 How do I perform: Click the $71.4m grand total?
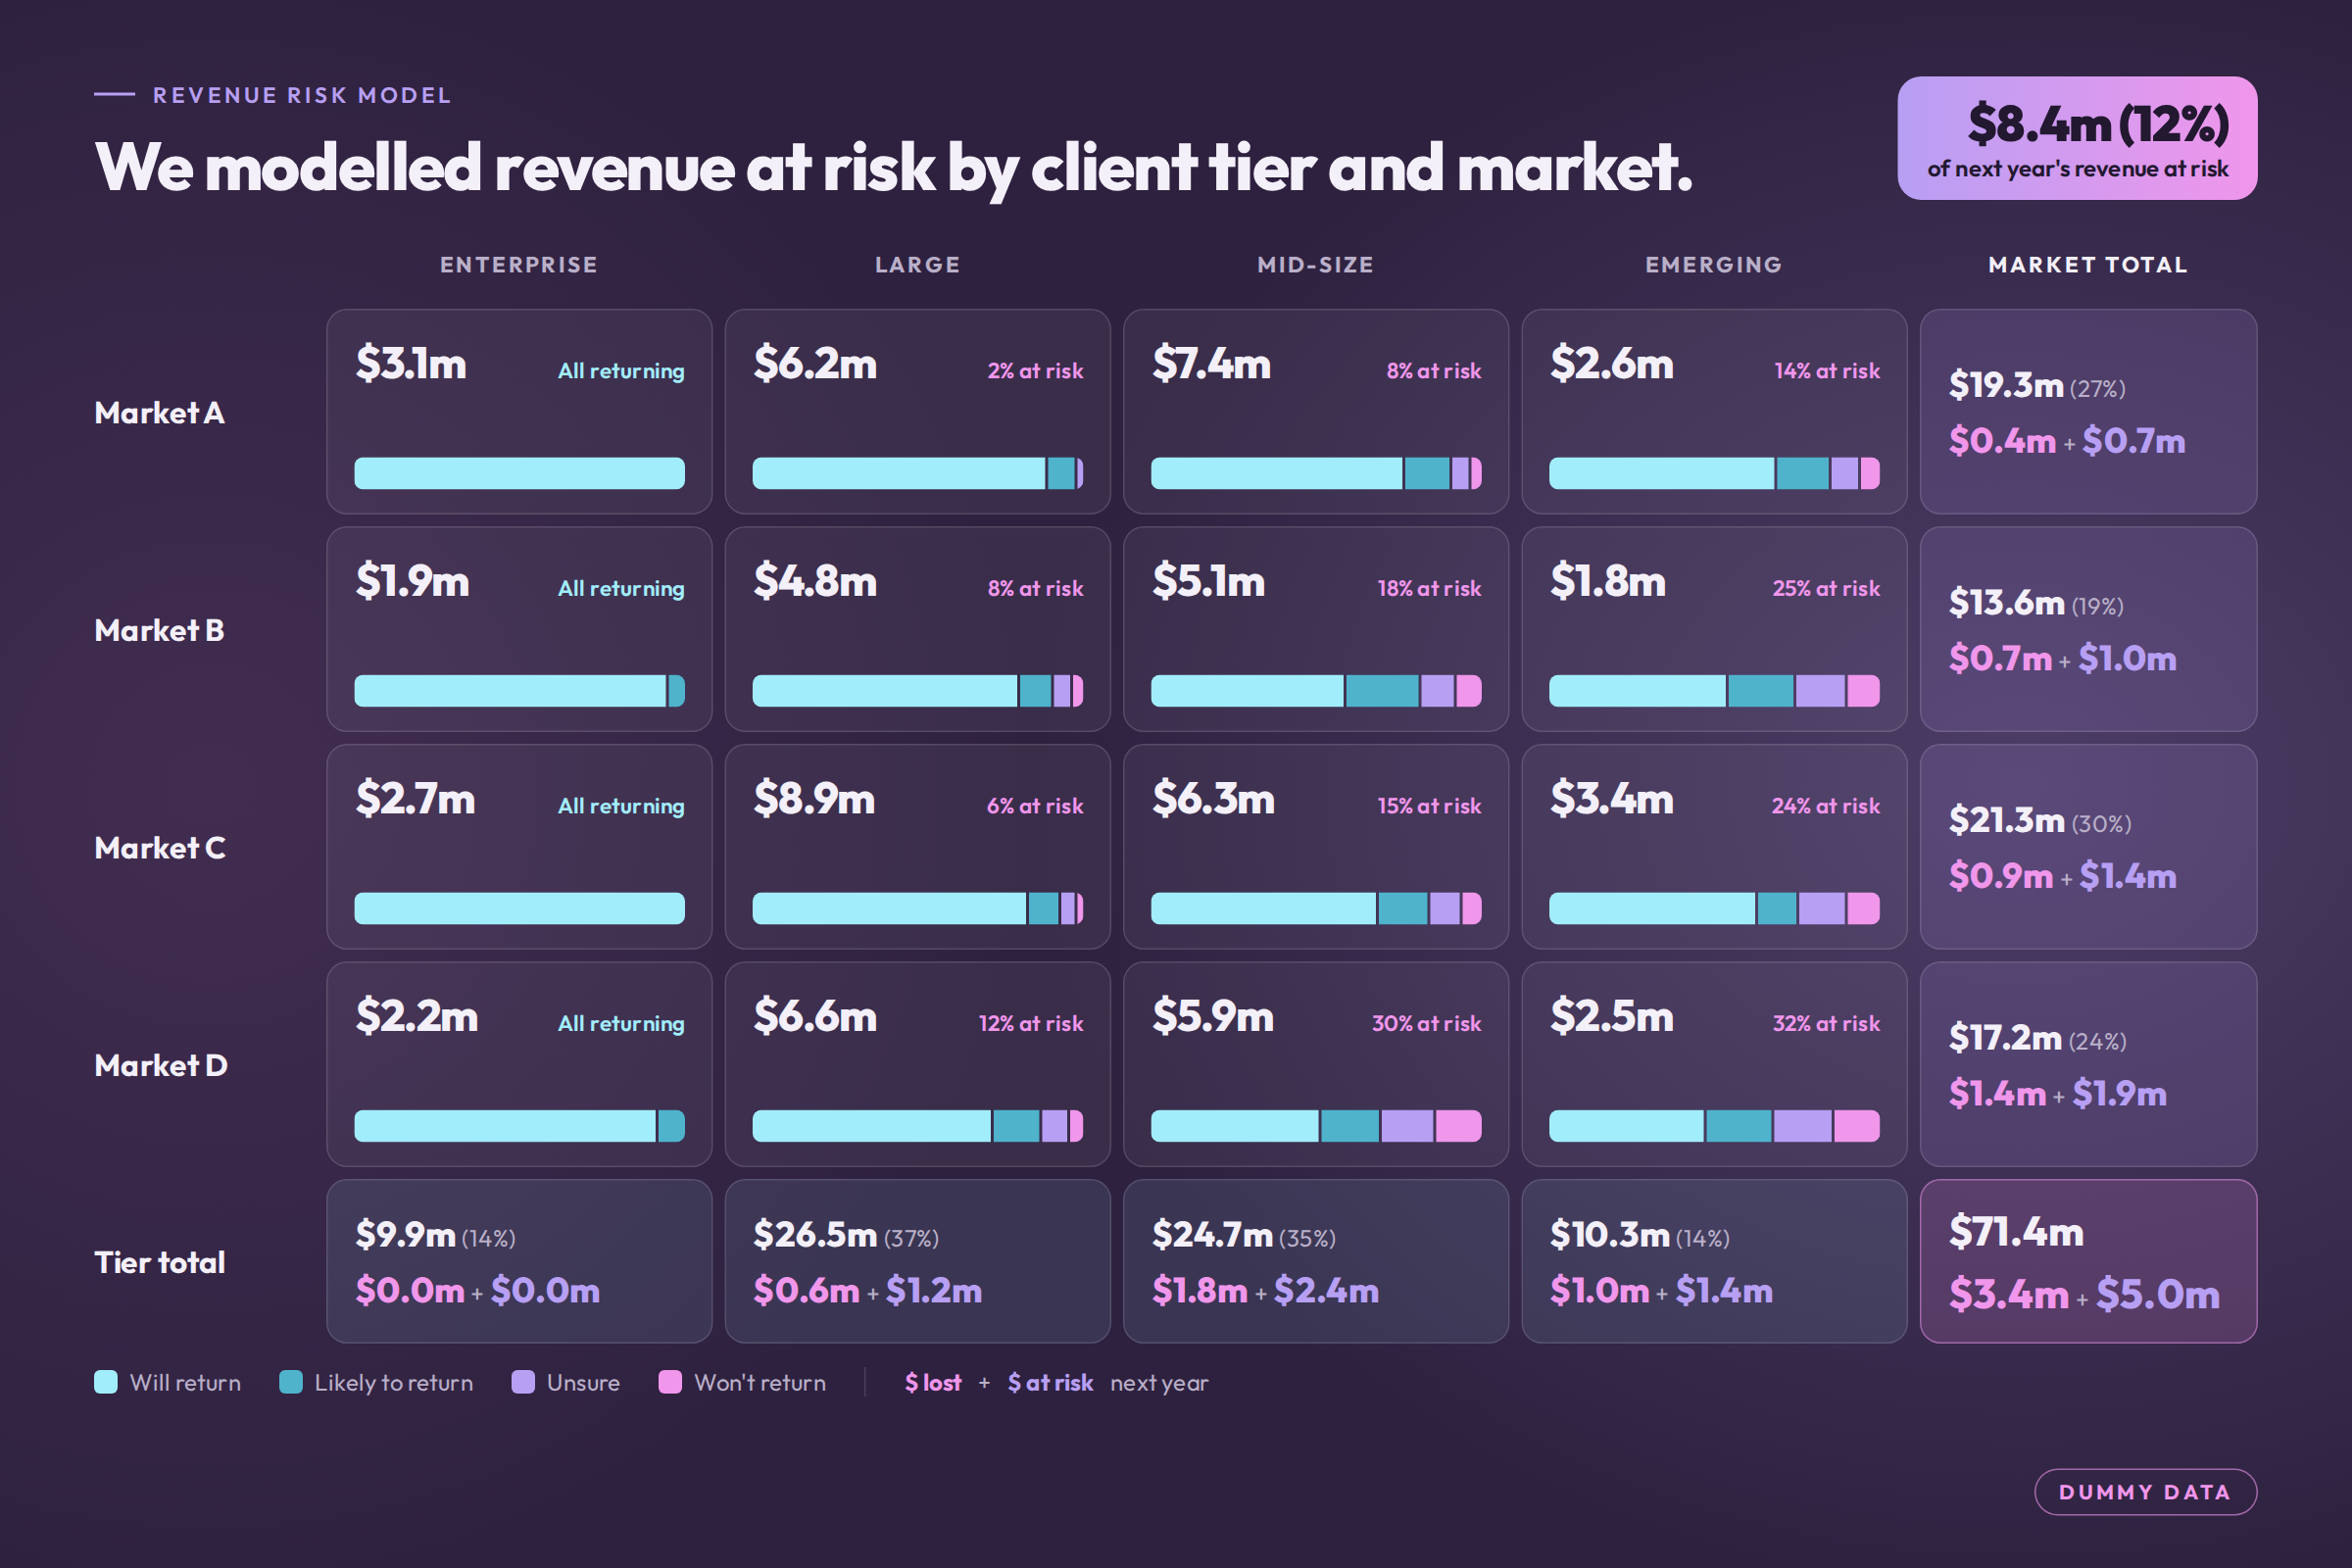coord(2016,1232)
